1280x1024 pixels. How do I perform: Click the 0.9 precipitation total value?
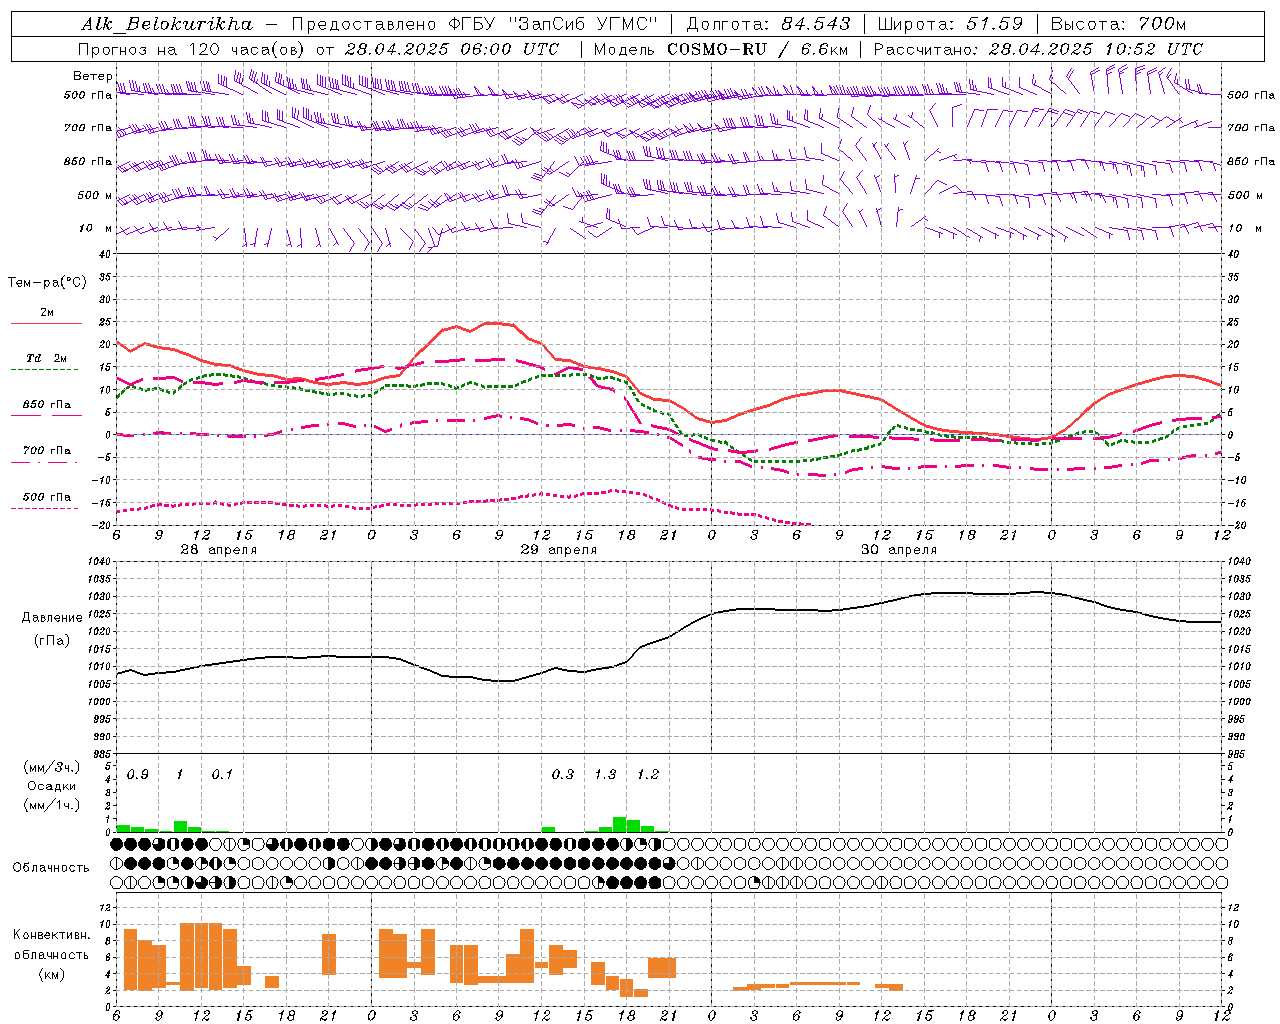click(138, 775)
